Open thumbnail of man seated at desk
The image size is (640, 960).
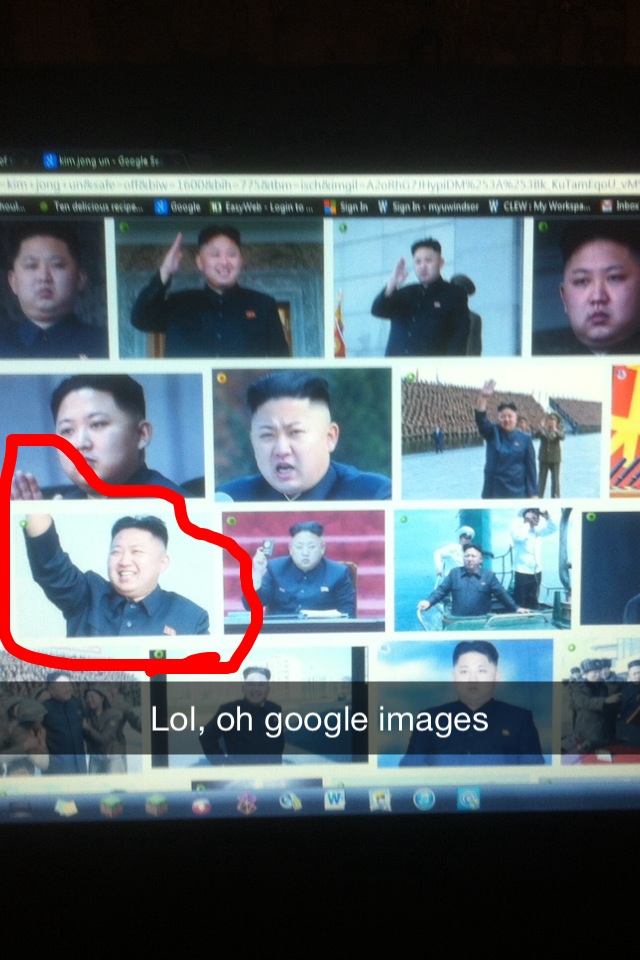tap(303, 570)
